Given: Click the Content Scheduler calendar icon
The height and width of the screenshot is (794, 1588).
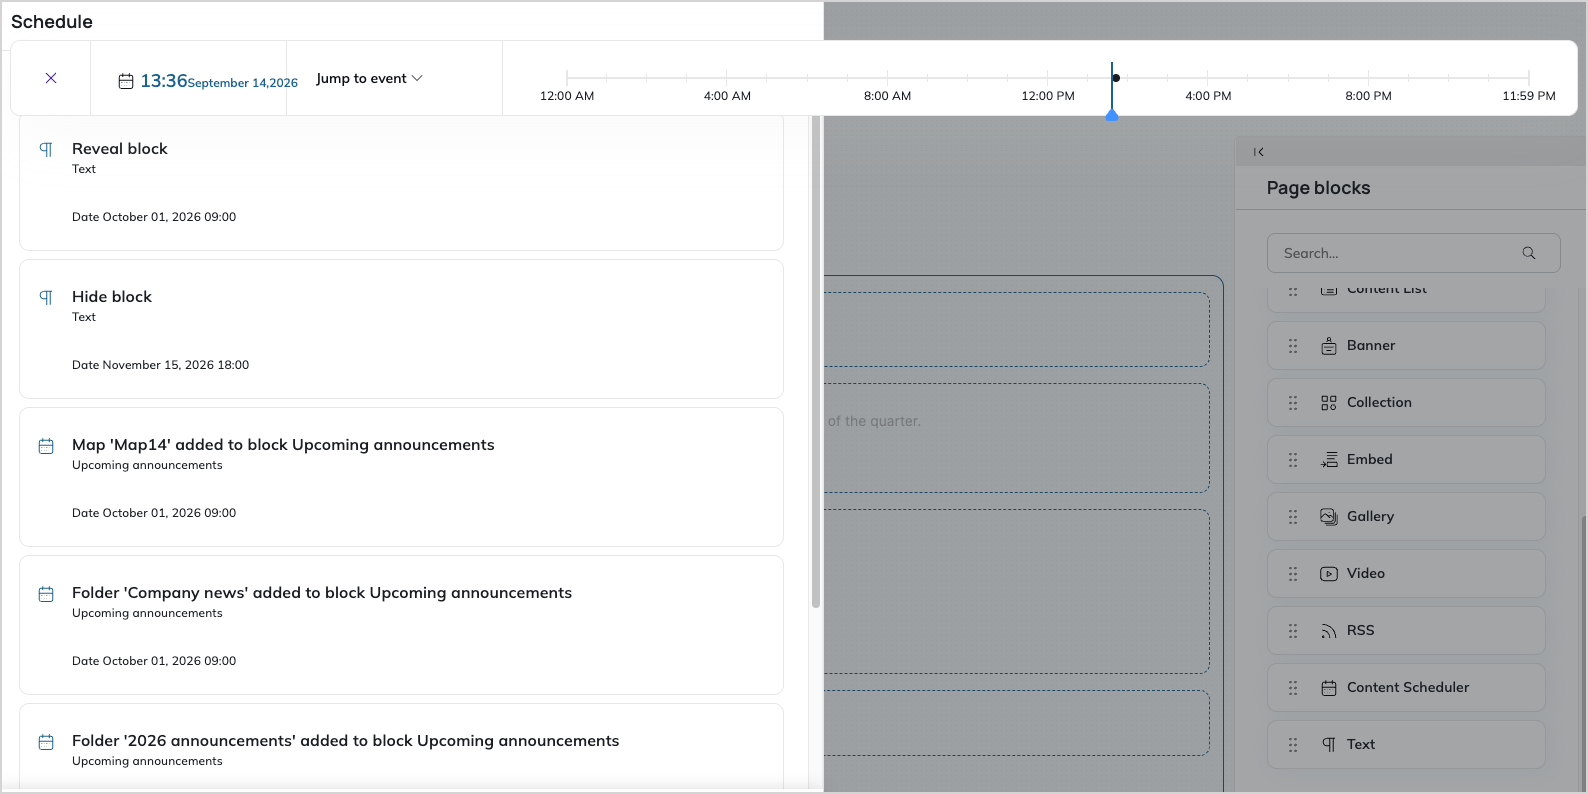Looking at the screenshot, I should coord(1329,688).
